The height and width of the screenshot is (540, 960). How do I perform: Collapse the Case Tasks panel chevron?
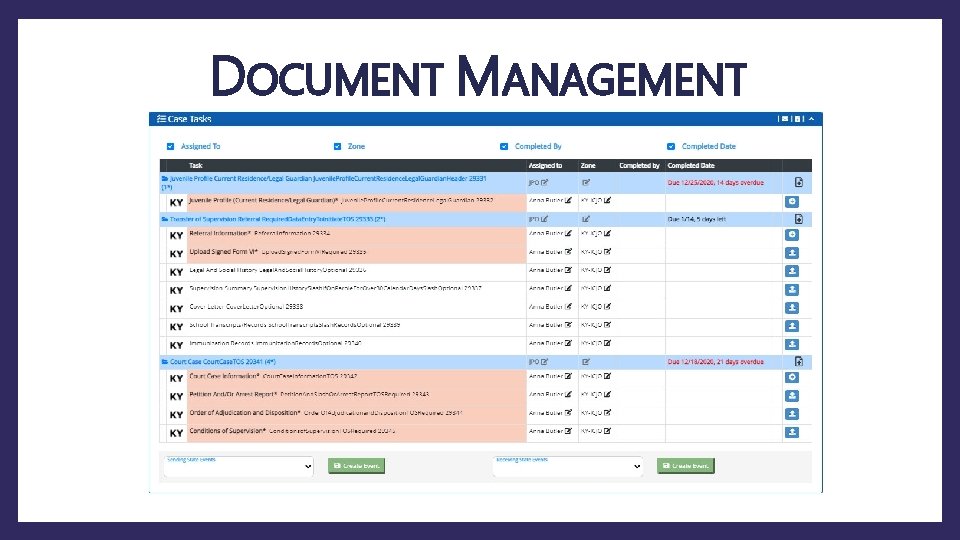811,119
